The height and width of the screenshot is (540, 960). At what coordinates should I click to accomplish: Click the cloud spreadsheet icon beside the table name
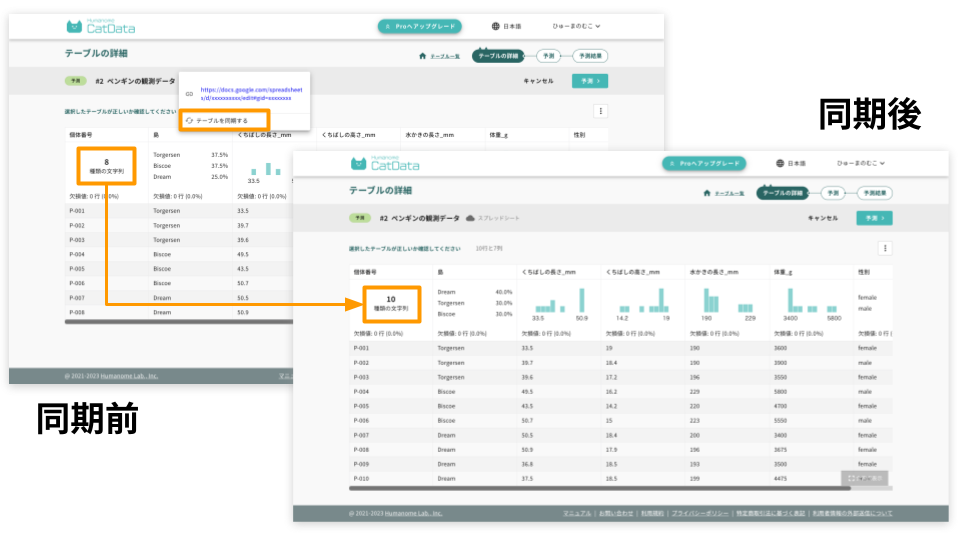(x=470, y=217)
